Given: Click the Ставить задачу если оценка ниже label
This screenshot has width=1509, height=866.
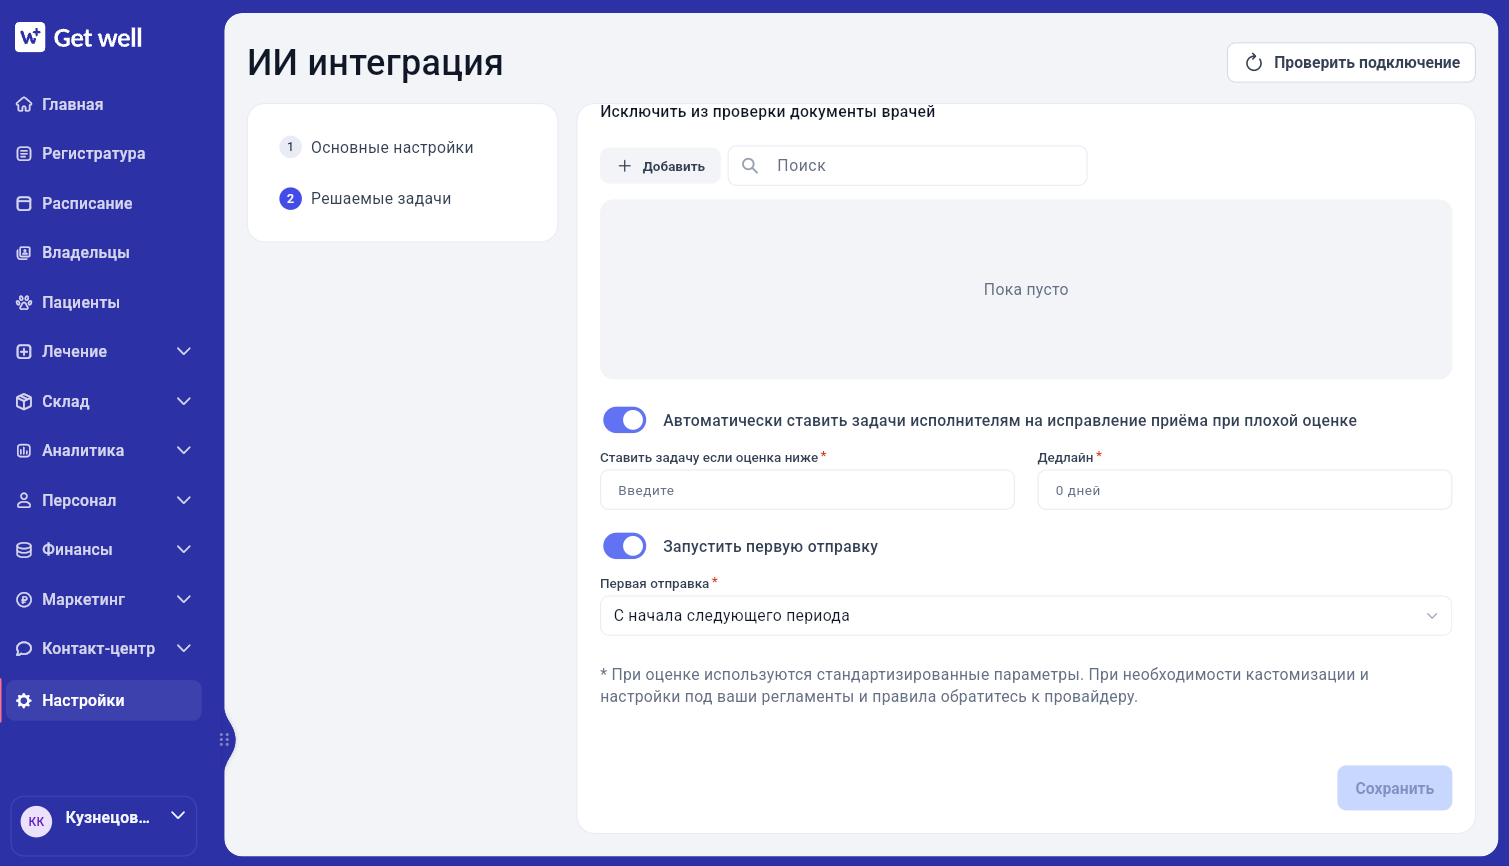Looking at the screenshot, I should coord(709,457).
